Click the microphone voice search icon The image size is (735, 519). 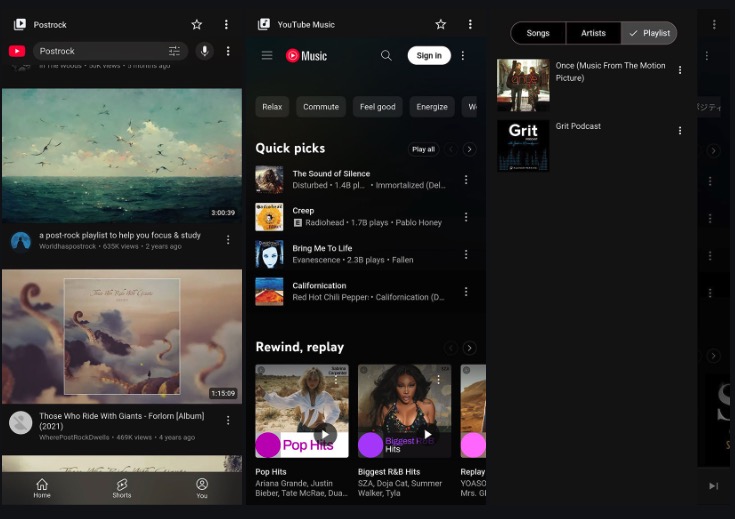(205, 51)
